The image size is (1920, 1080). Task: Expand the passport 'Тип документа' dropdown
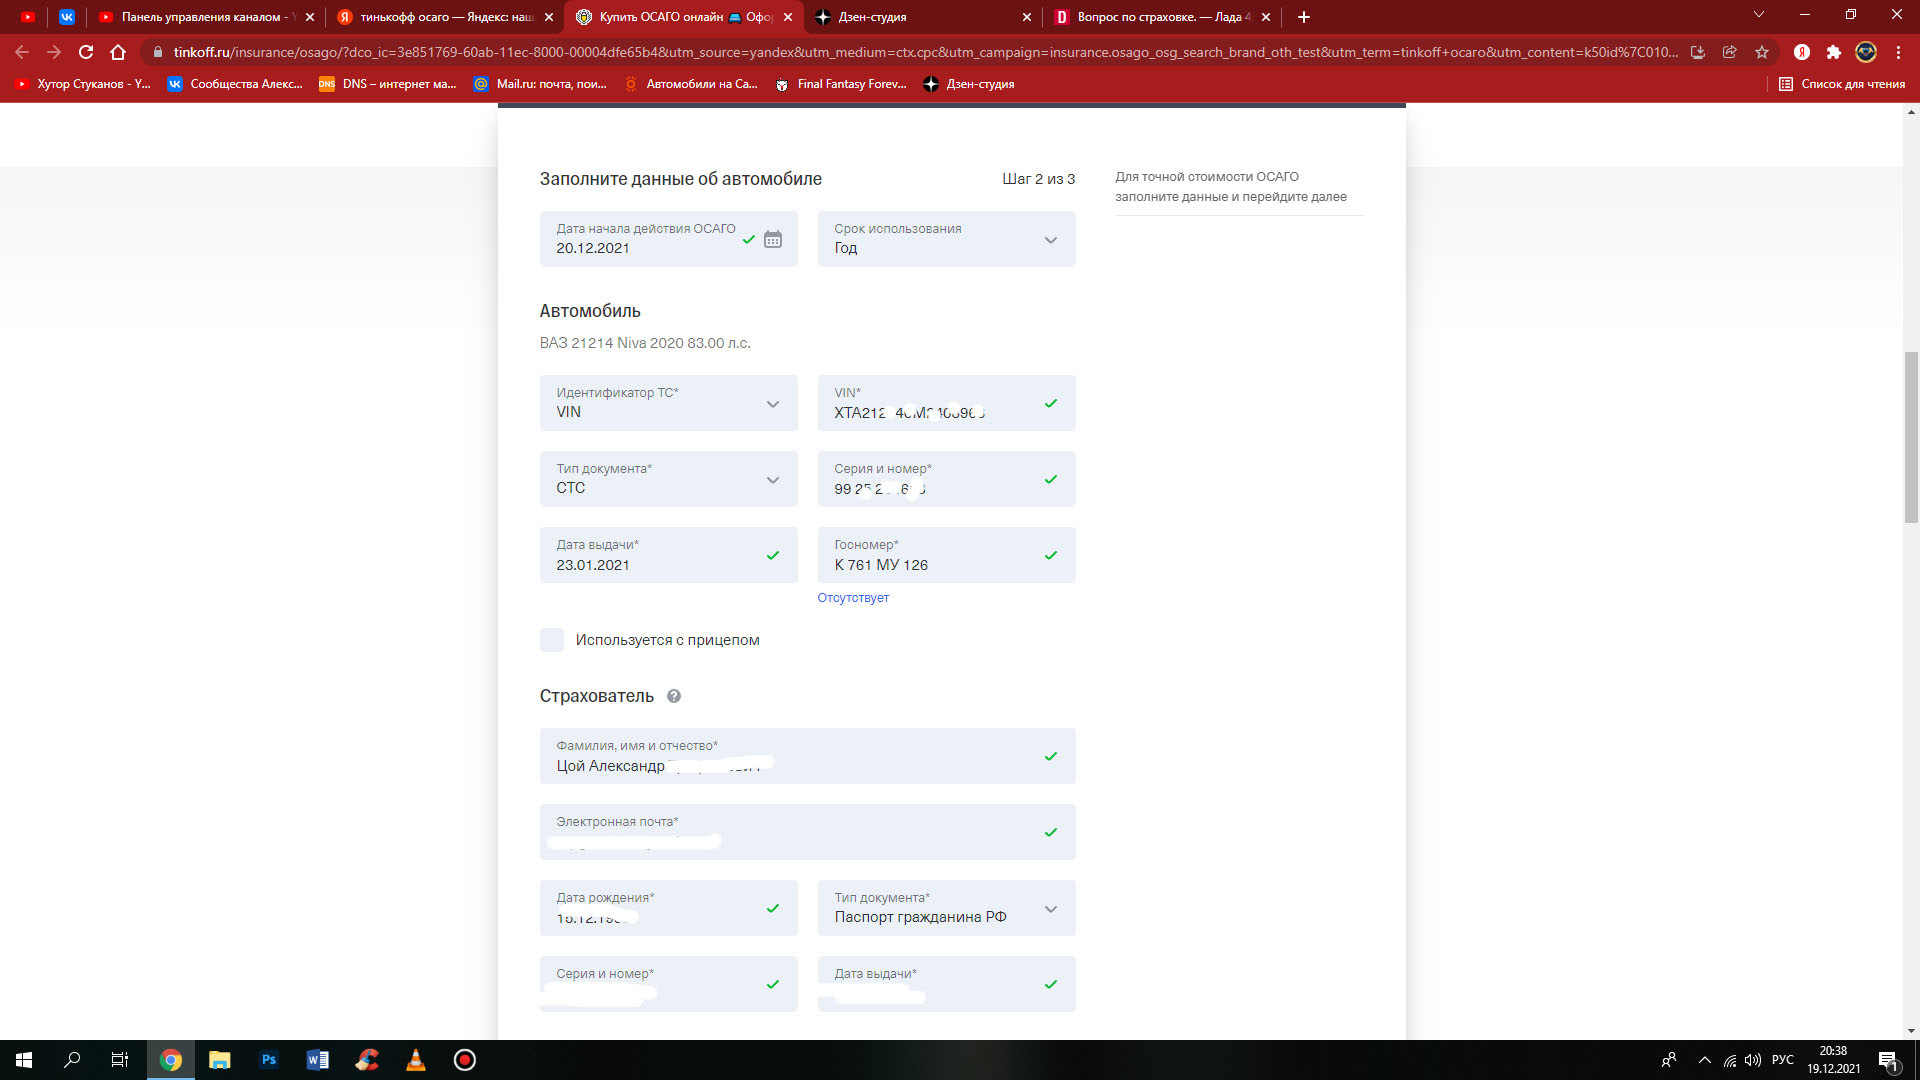946,908
